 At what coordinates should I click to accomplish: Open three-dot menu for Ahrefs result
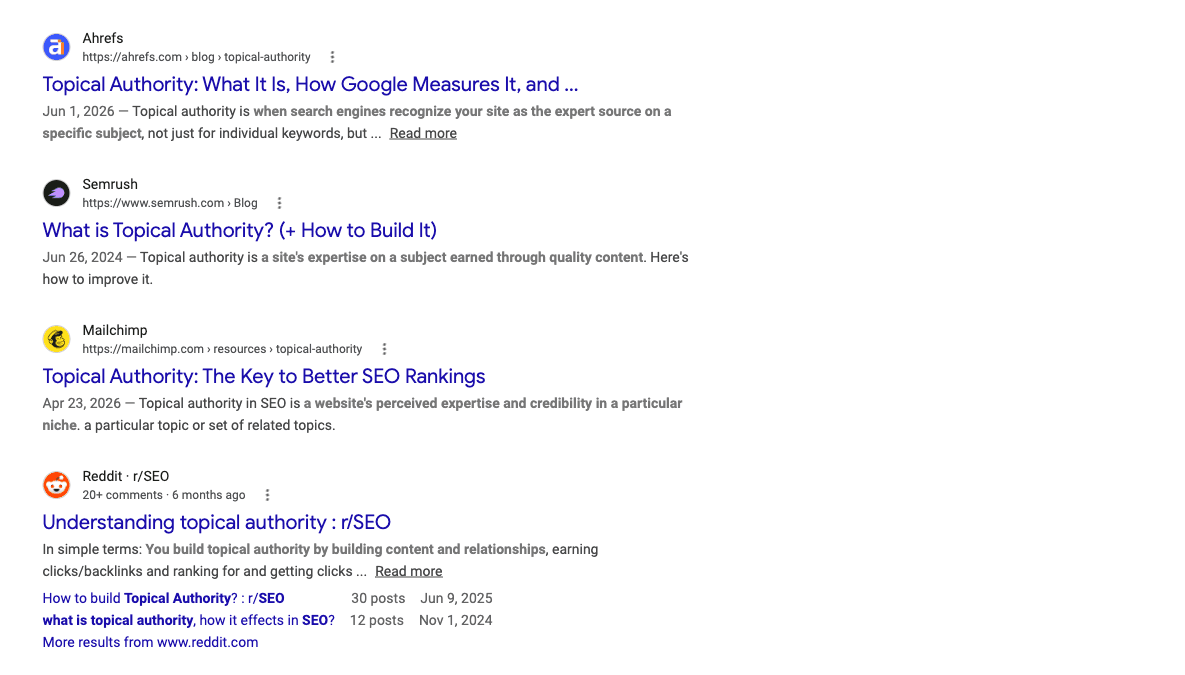coord(333,57)
